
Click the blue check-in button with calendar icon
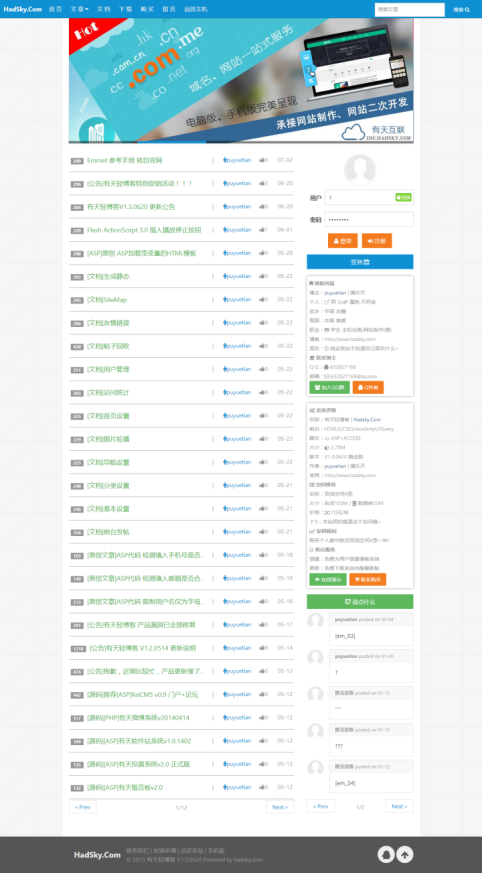pos(360,262)
